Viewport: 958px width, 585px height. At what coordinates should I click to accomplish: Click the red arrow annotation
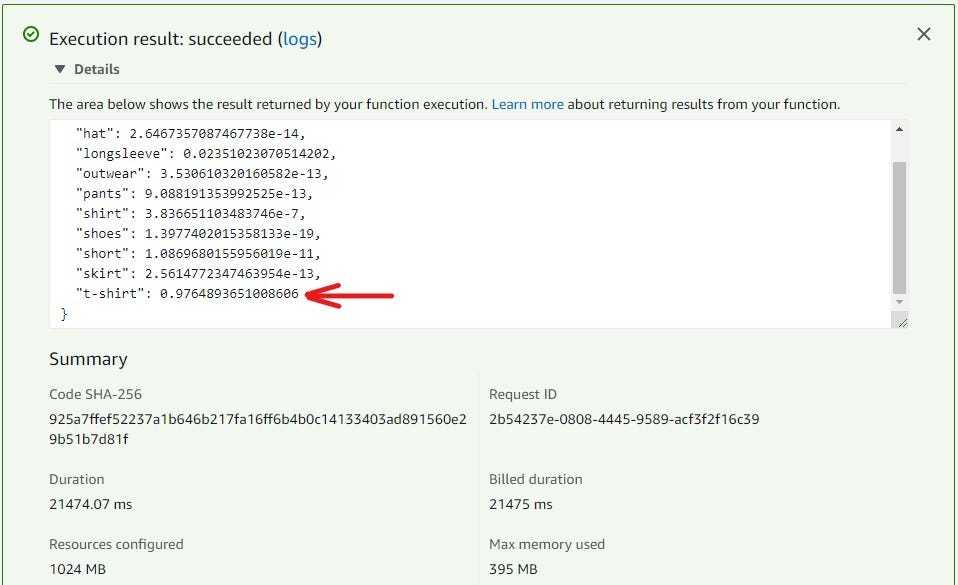coord(351,295)
